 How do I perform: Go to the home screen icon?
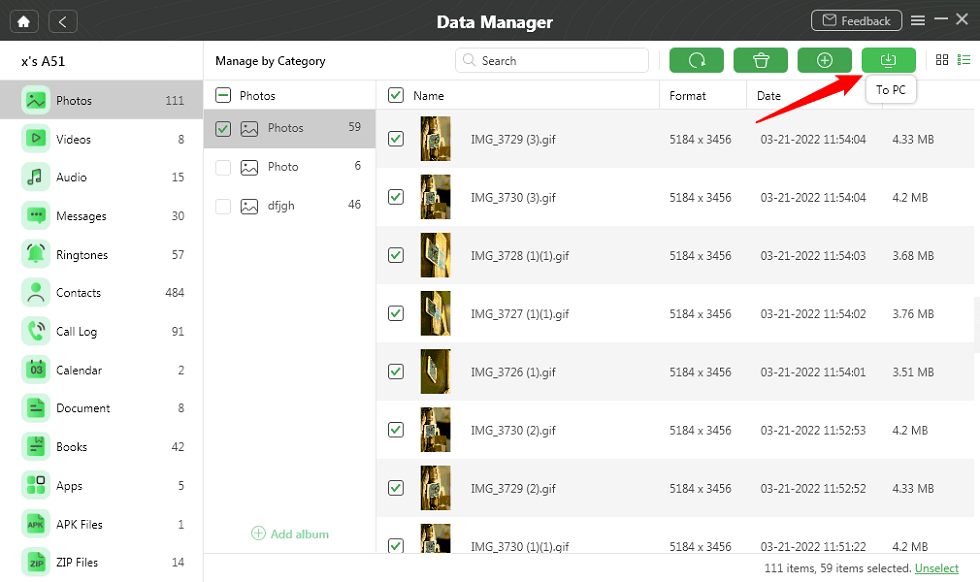[23, 21]
